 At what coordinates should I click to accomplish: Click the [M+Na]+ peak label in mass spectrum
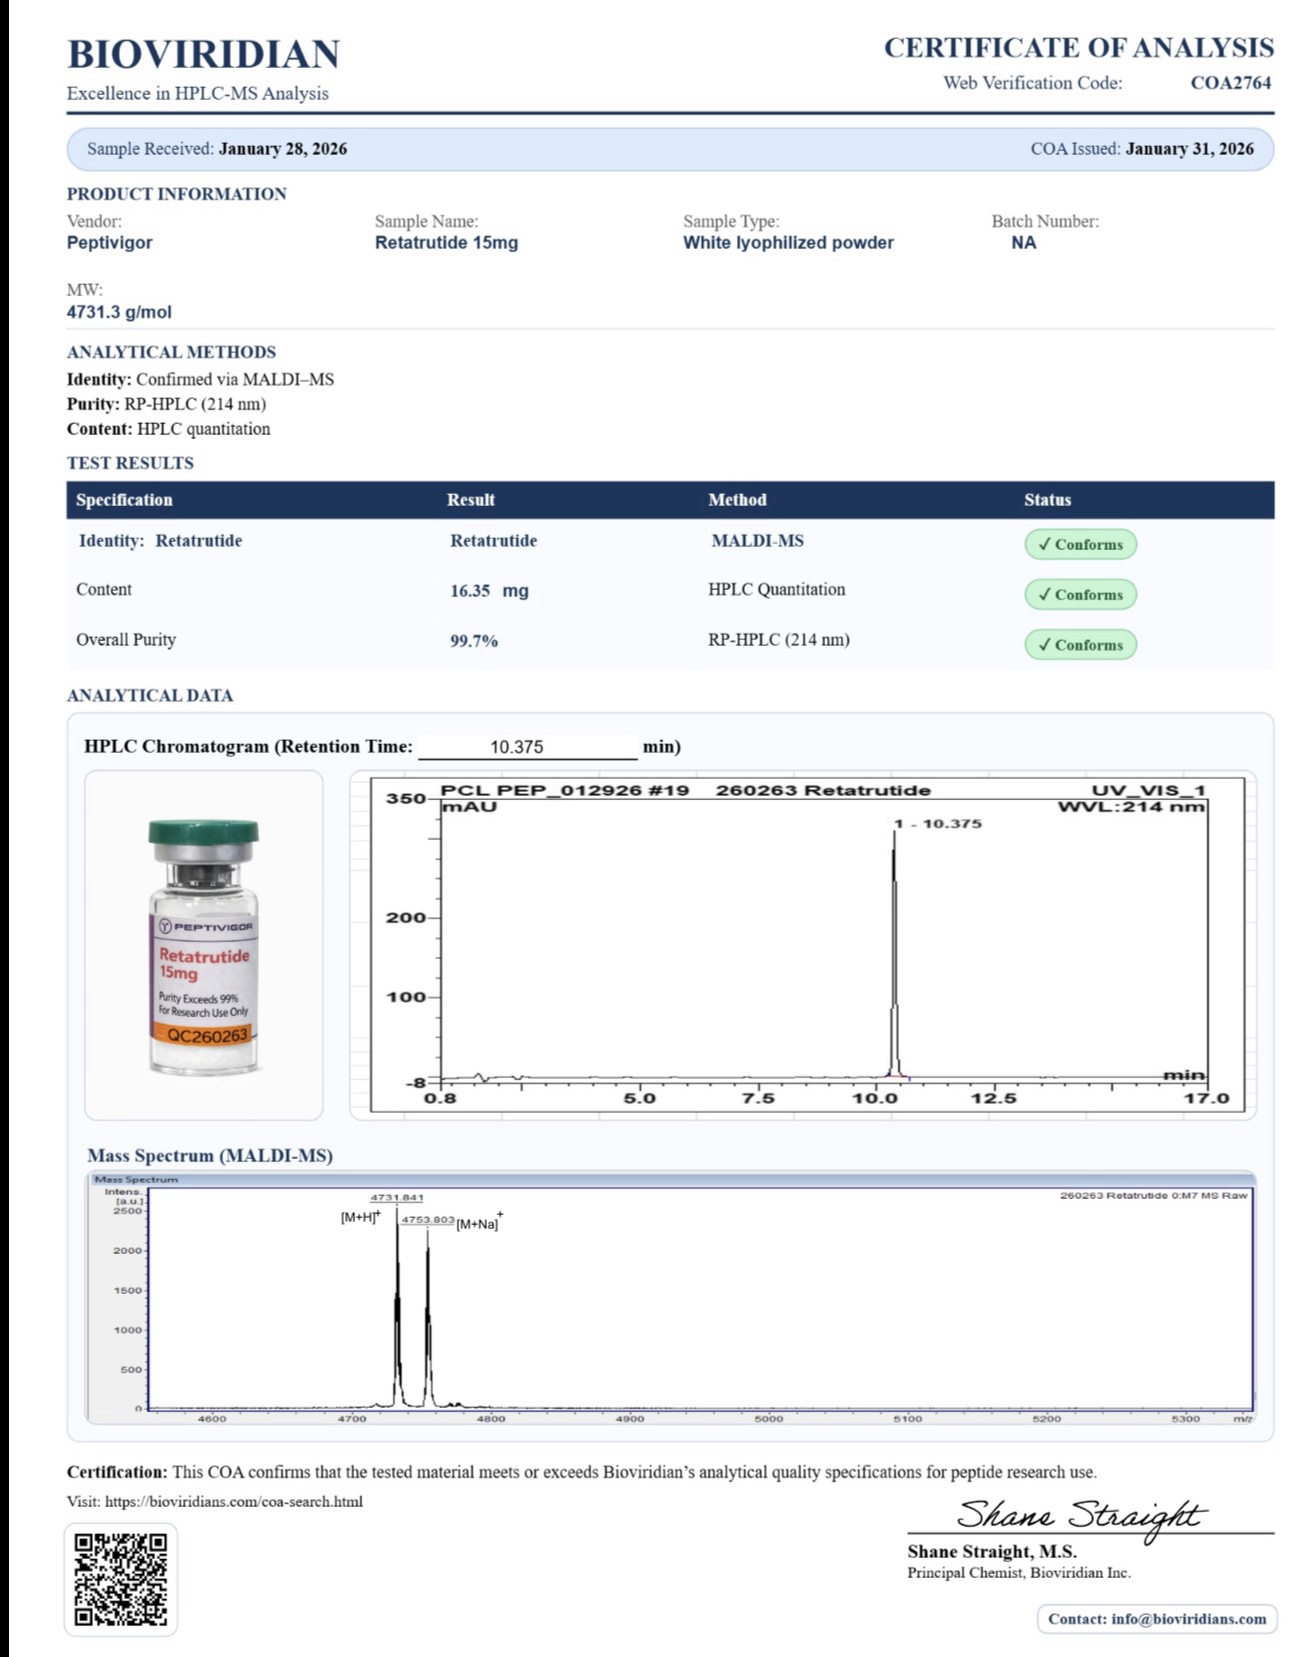(479, 1223)
